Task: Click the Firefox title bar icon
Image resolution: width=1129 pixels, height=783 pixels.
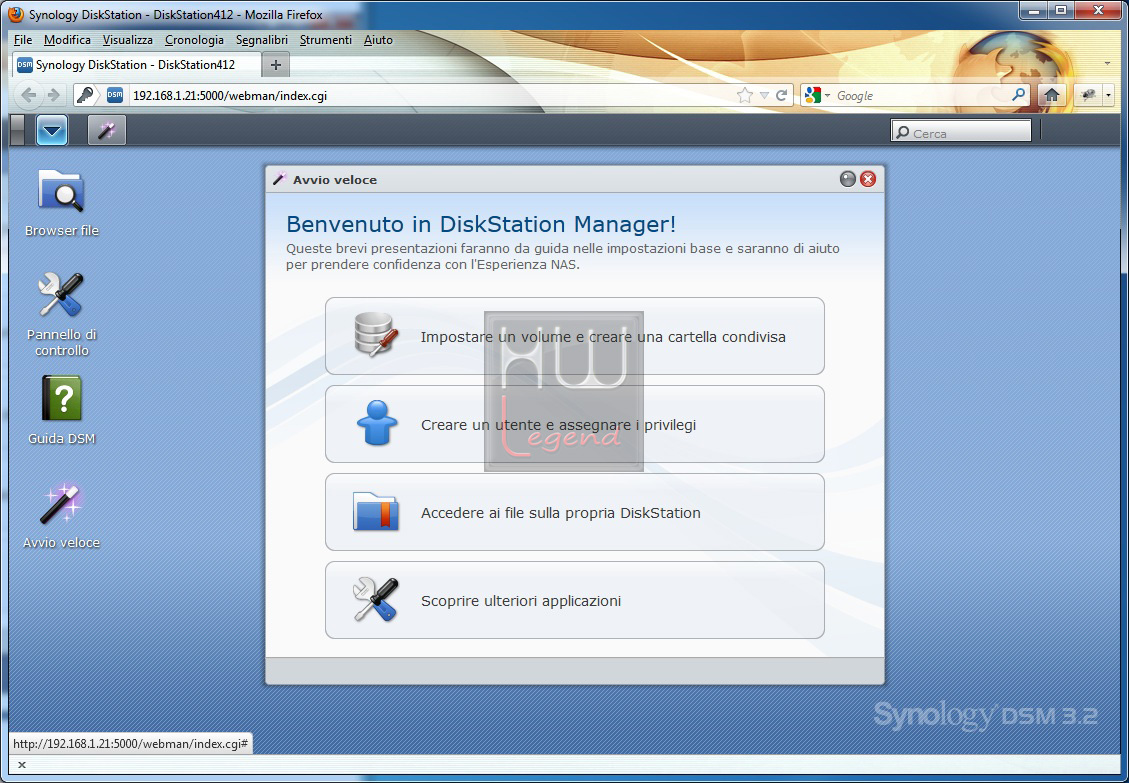Action: point(16,14)
